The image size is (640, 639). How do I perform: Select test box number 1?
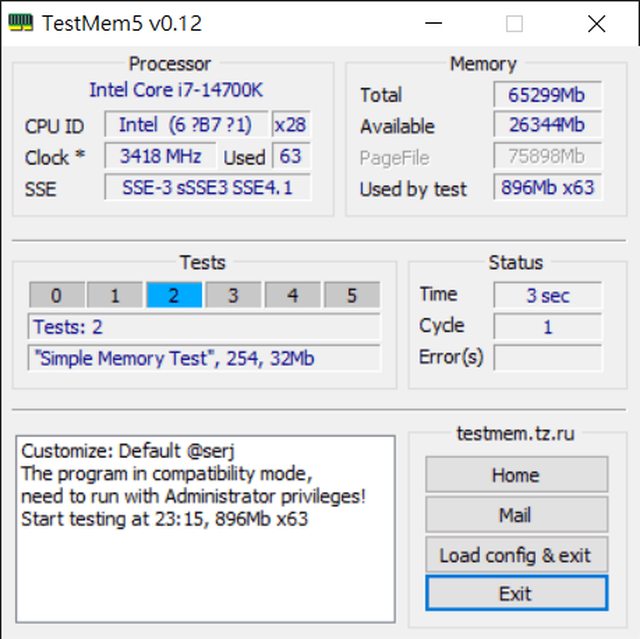tap(115, 295)
